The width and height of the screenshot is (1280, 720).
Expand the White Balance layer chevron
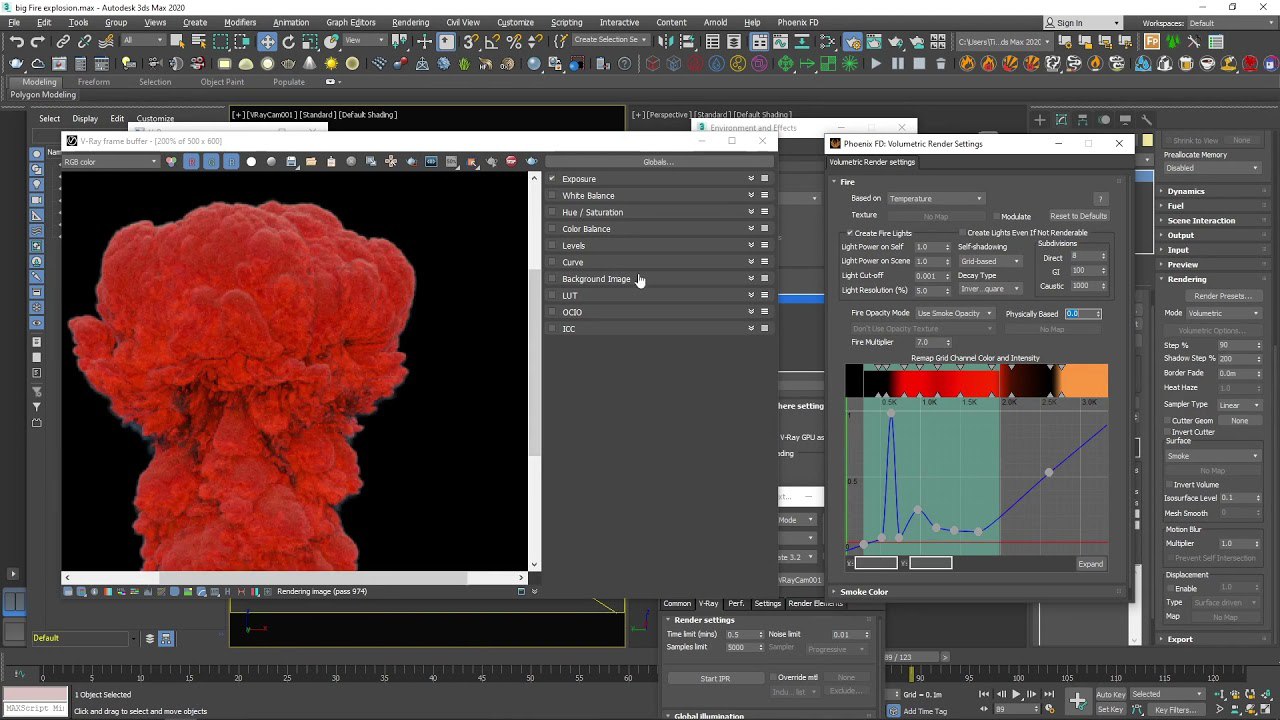point(751,195)
